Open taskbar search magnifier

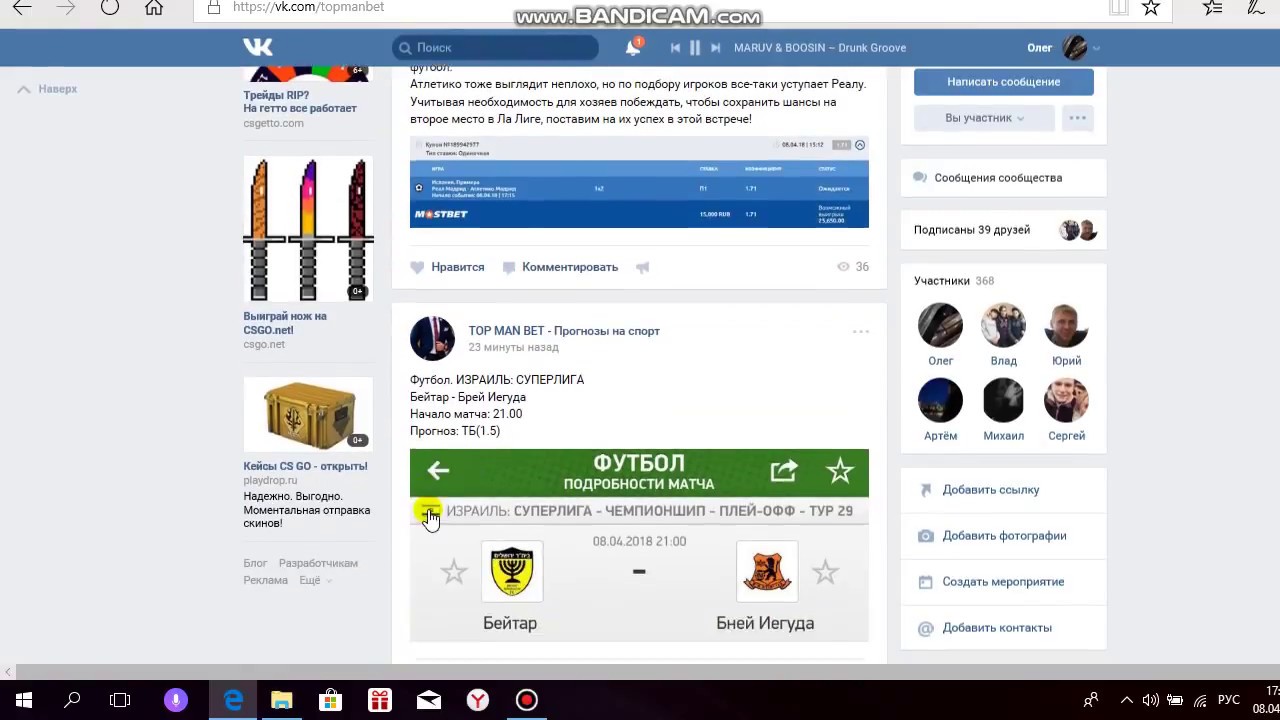[x=72, y=700]
